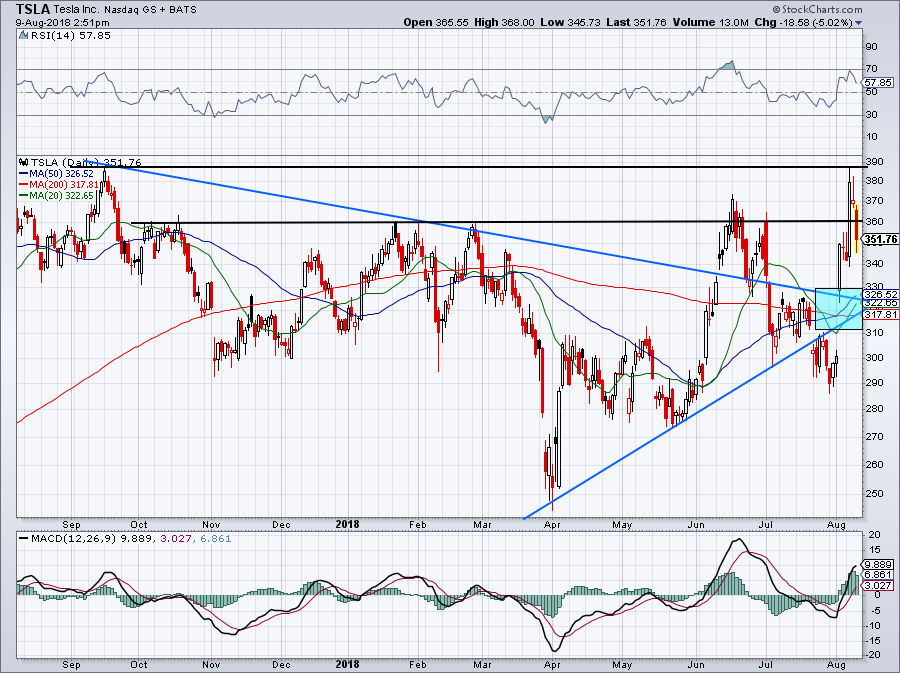Click the 2018 label on the upper date axis
Screen dimensions: 900x673
347,524
